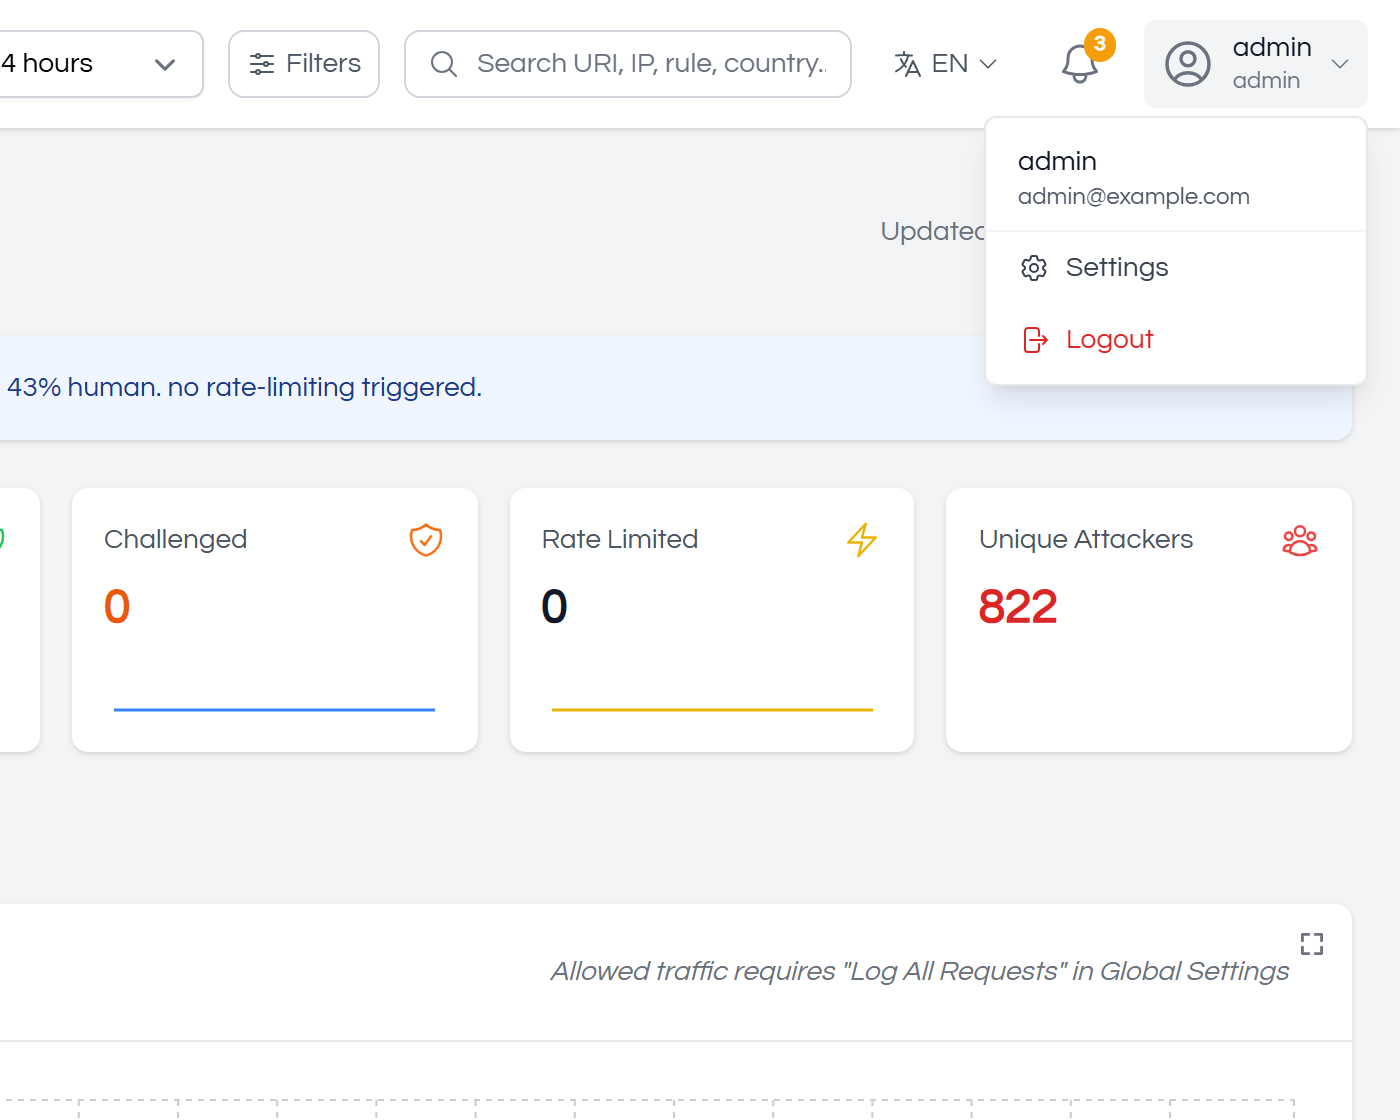Collapse the admin account menu chevron
Viewport: 1400px width, 1120px height.
click(1340, 64)
